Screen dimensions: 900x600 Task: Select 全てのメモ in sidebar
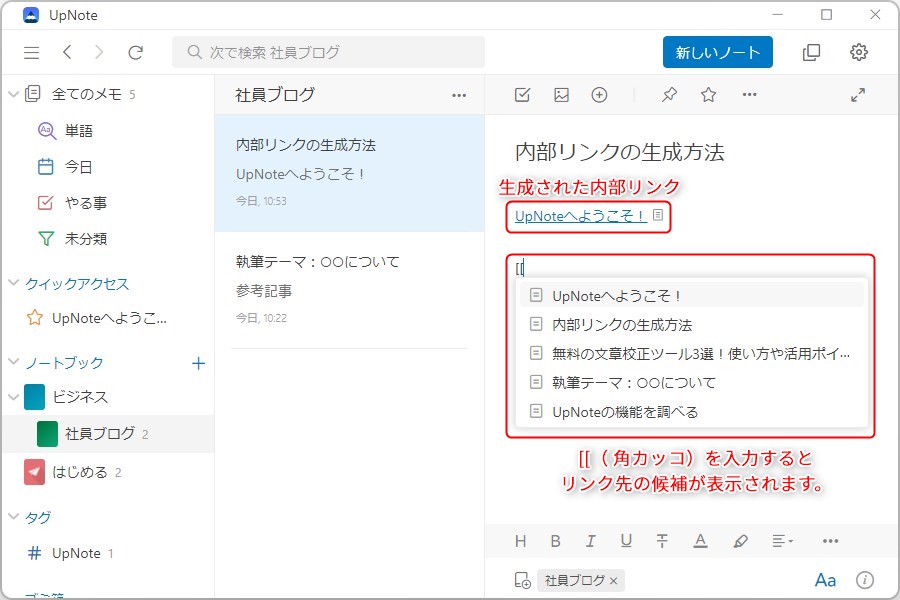86,94
